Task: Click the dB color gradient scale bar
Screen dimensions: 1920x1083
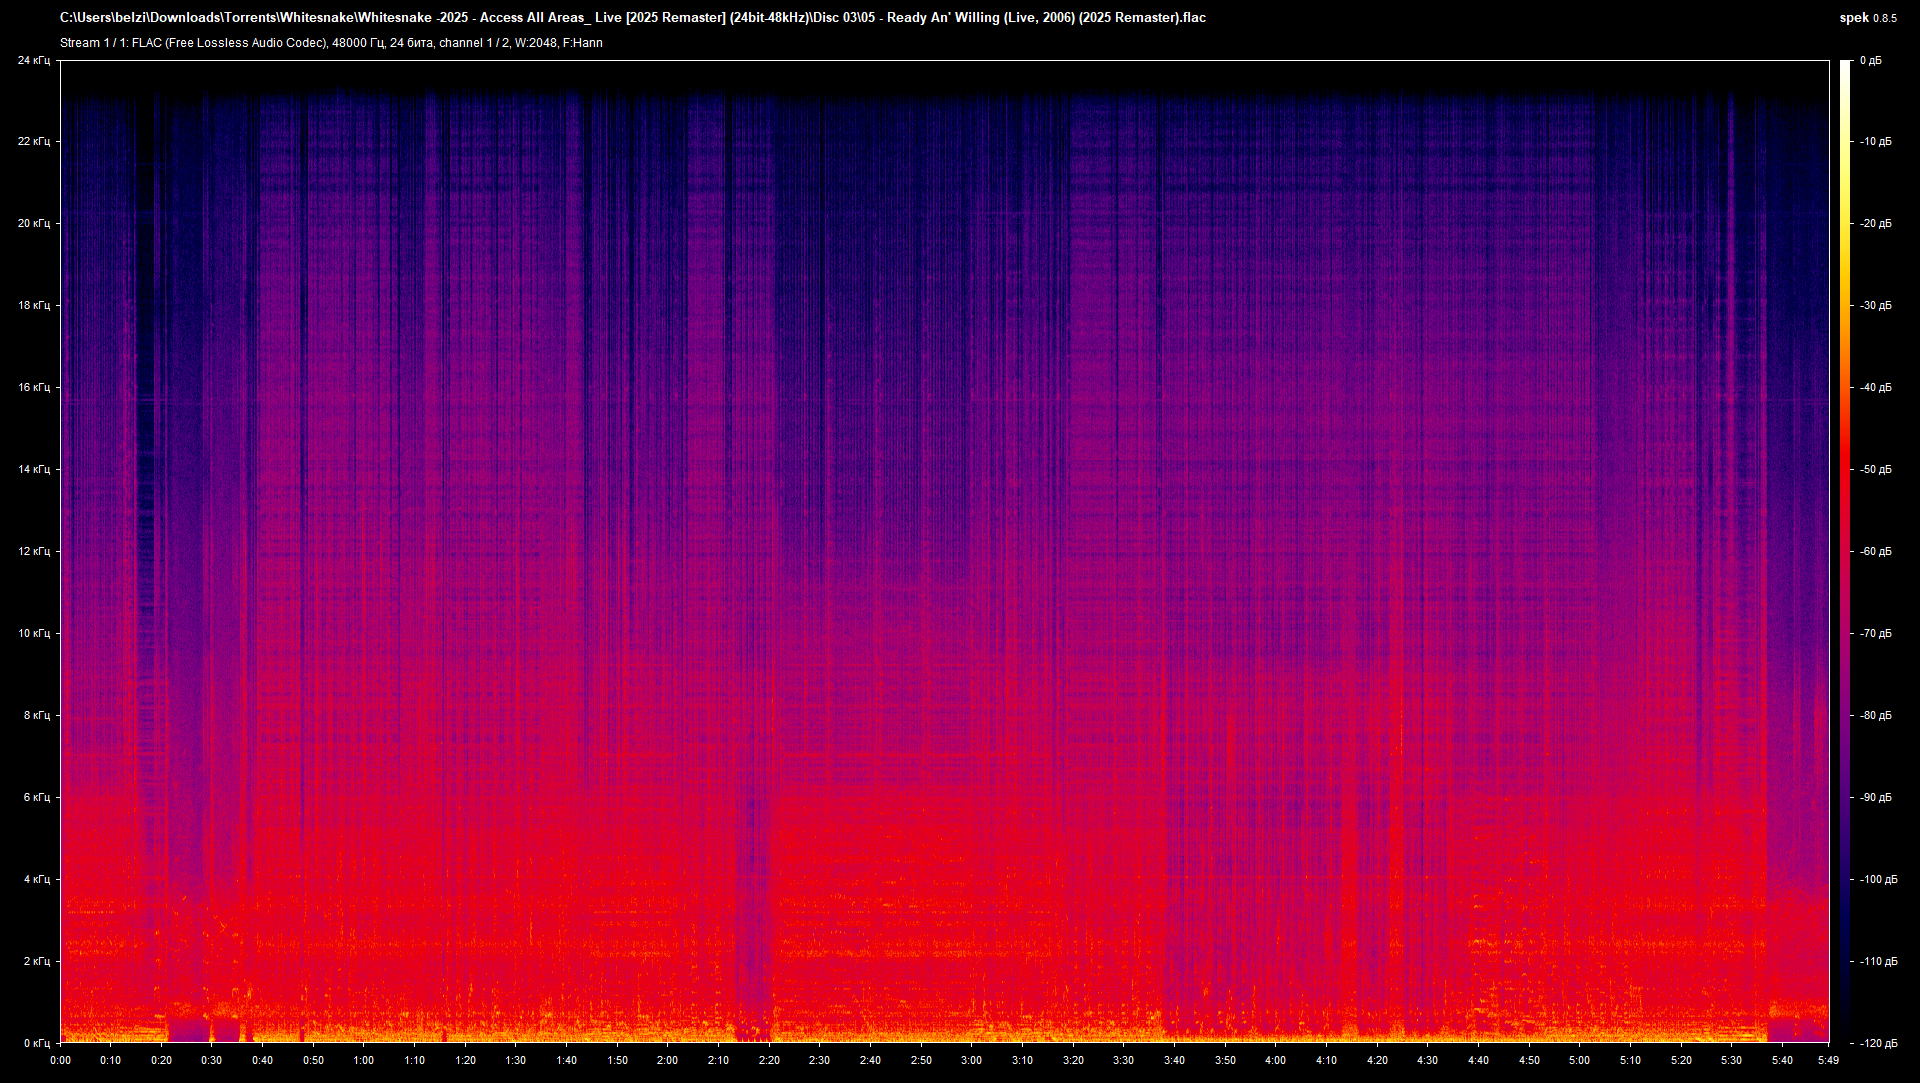Action: [x=1845, y=550]
